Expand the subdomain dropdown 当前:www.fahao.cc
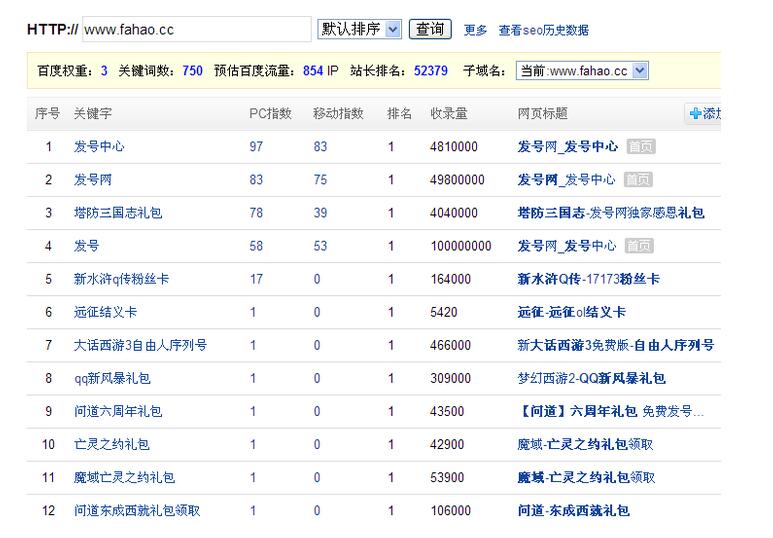Viewport: 773px width, 538px height. 582,71
